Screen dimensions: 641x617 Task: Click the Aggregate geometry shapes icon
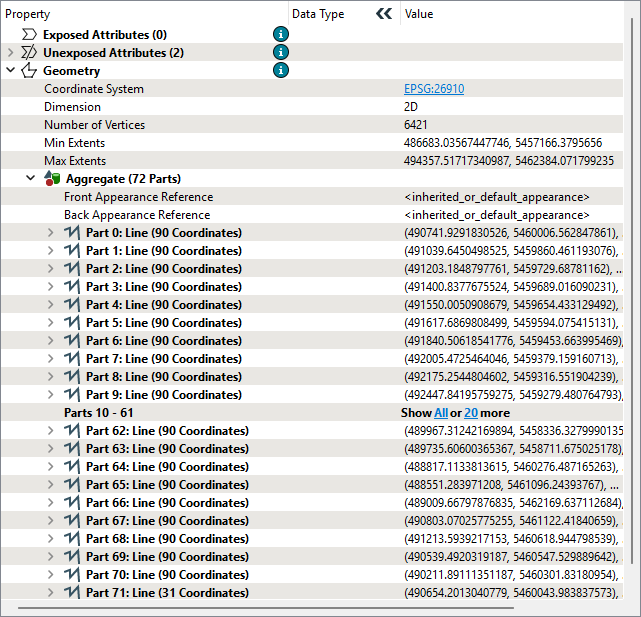(52, 178)
